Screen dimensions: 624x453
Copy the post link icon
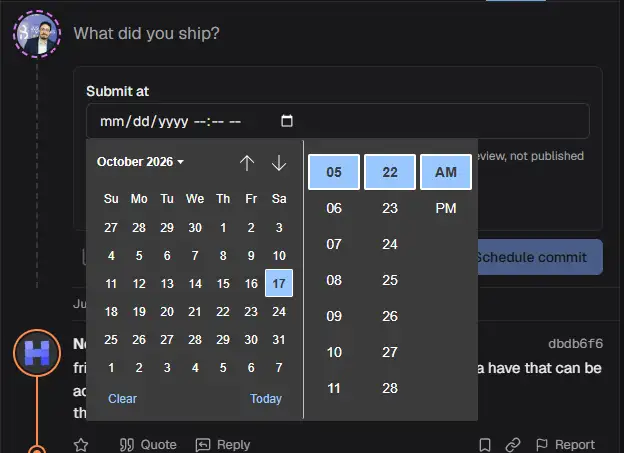click(x=513, y=445)
